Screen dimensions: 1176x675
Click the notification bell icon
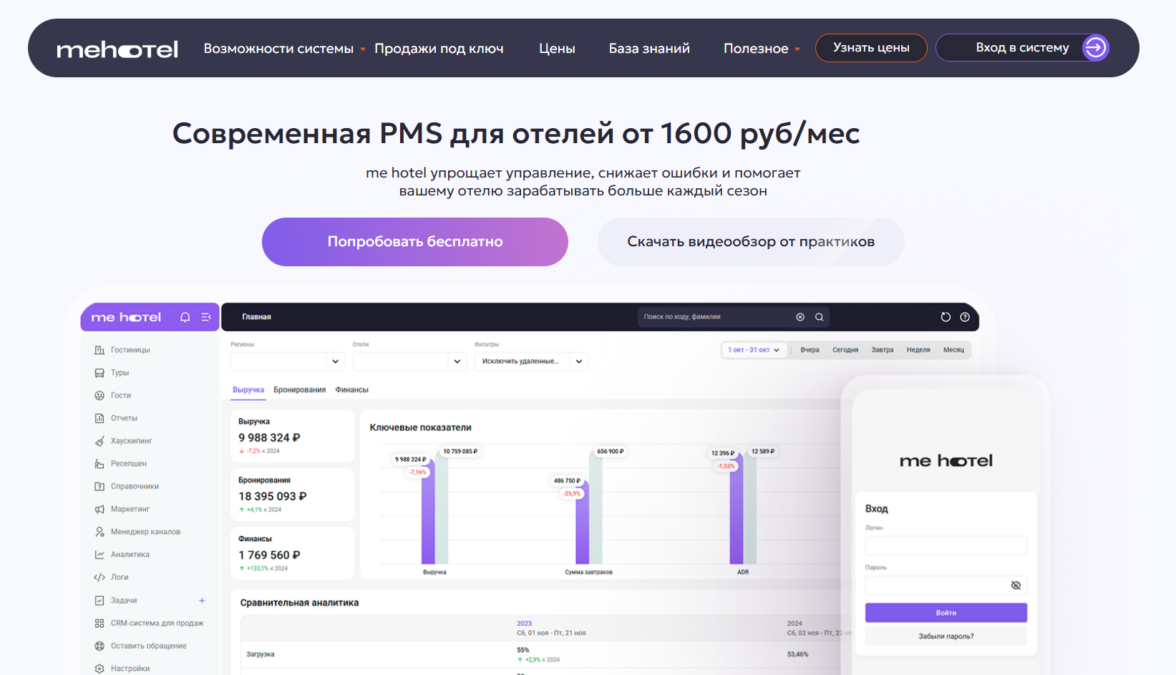coord(184,317)
